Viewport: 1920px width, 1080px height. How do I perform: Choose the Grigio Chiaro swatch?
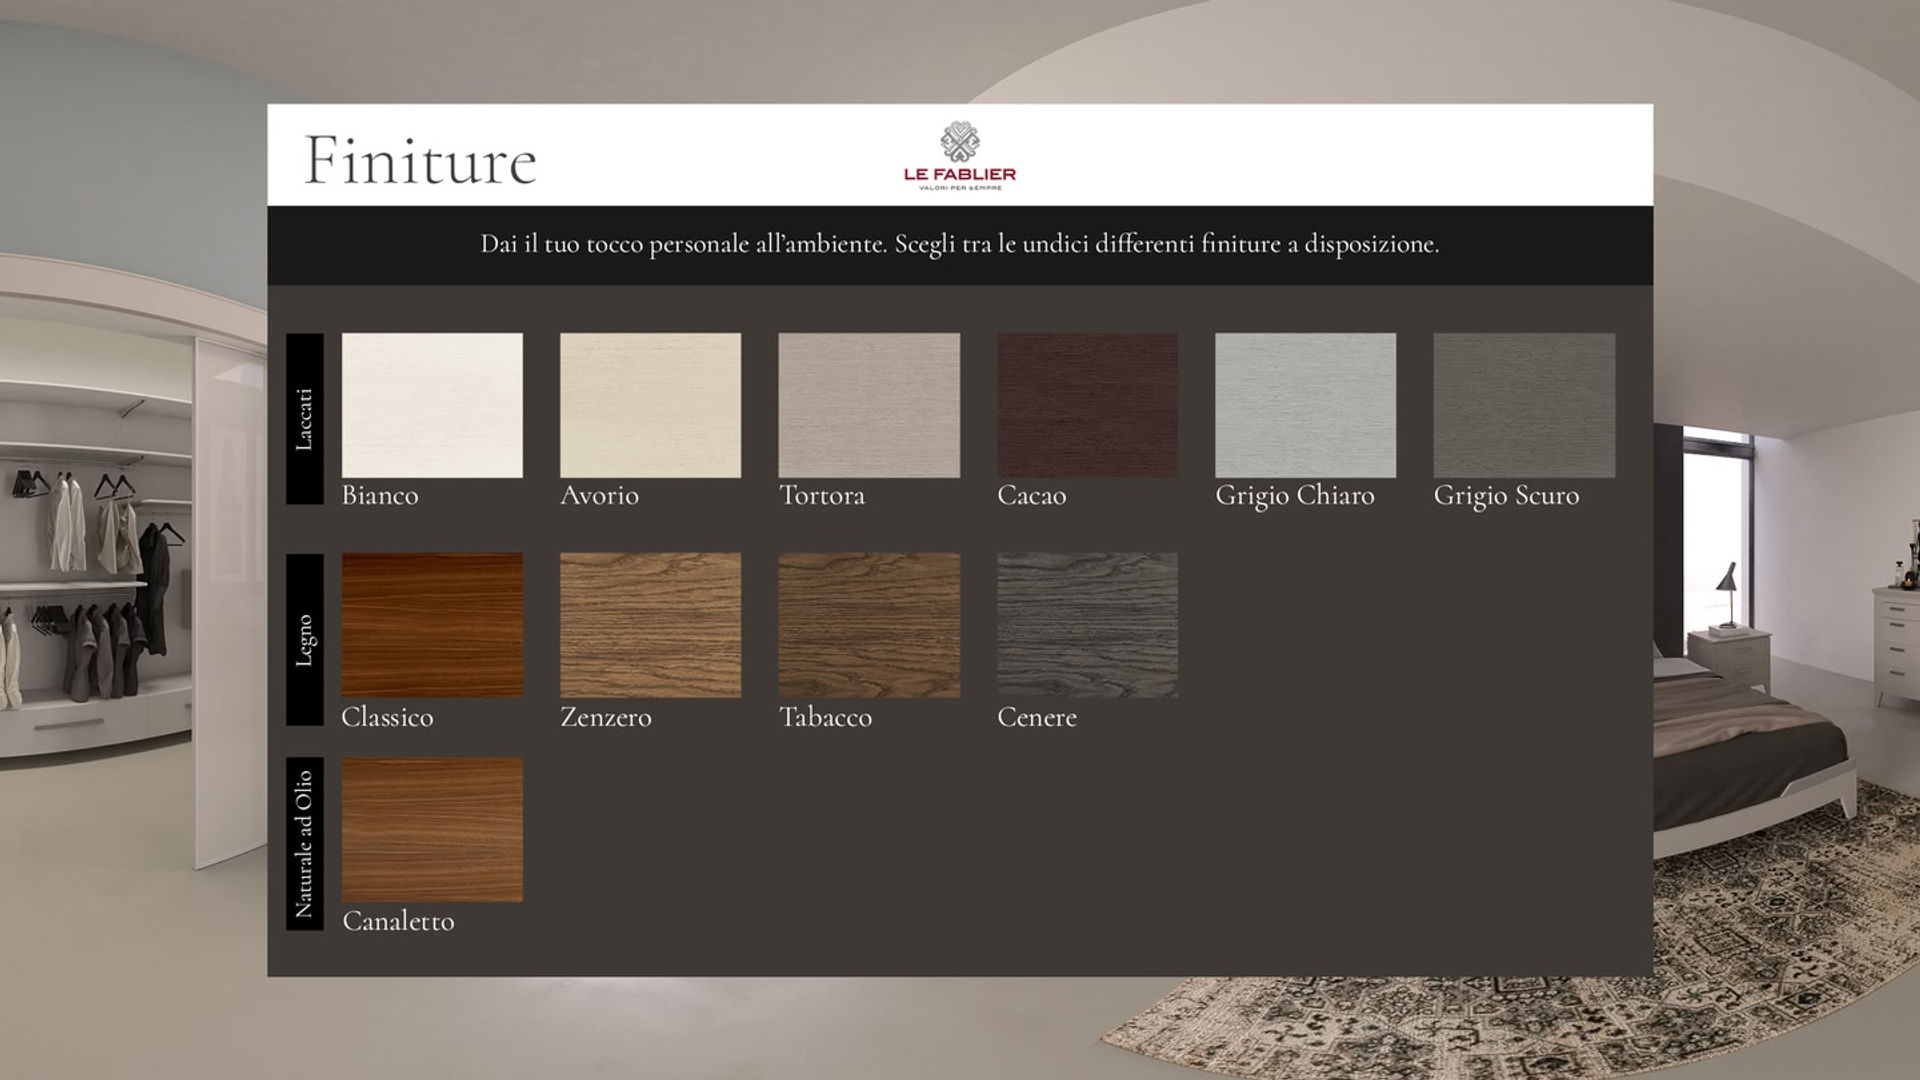click(x=1305, y=405)
